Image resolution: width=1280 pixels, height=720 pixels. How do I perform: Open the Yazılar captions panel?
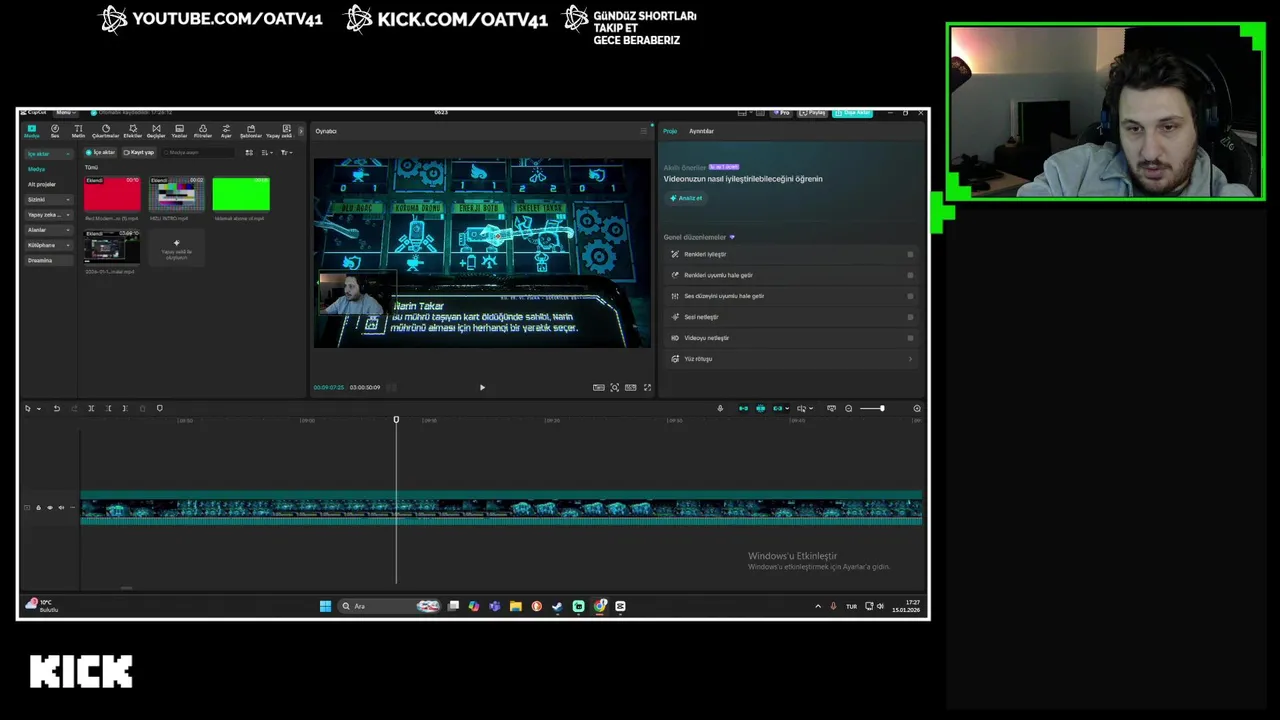click(x=179, y=131)
